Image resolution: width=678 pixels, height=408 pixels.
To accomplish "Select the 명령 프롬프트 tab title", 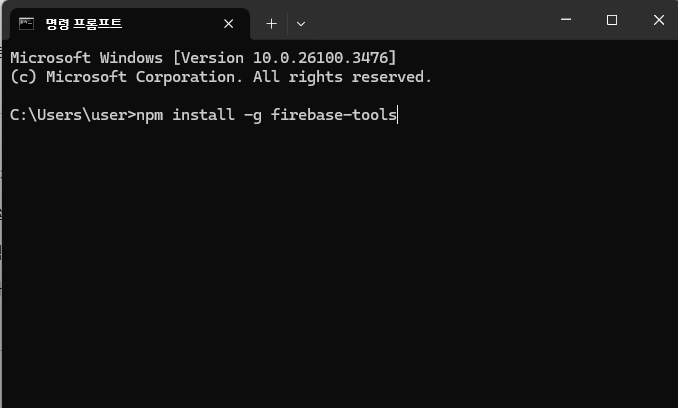I will coord(84,24).
